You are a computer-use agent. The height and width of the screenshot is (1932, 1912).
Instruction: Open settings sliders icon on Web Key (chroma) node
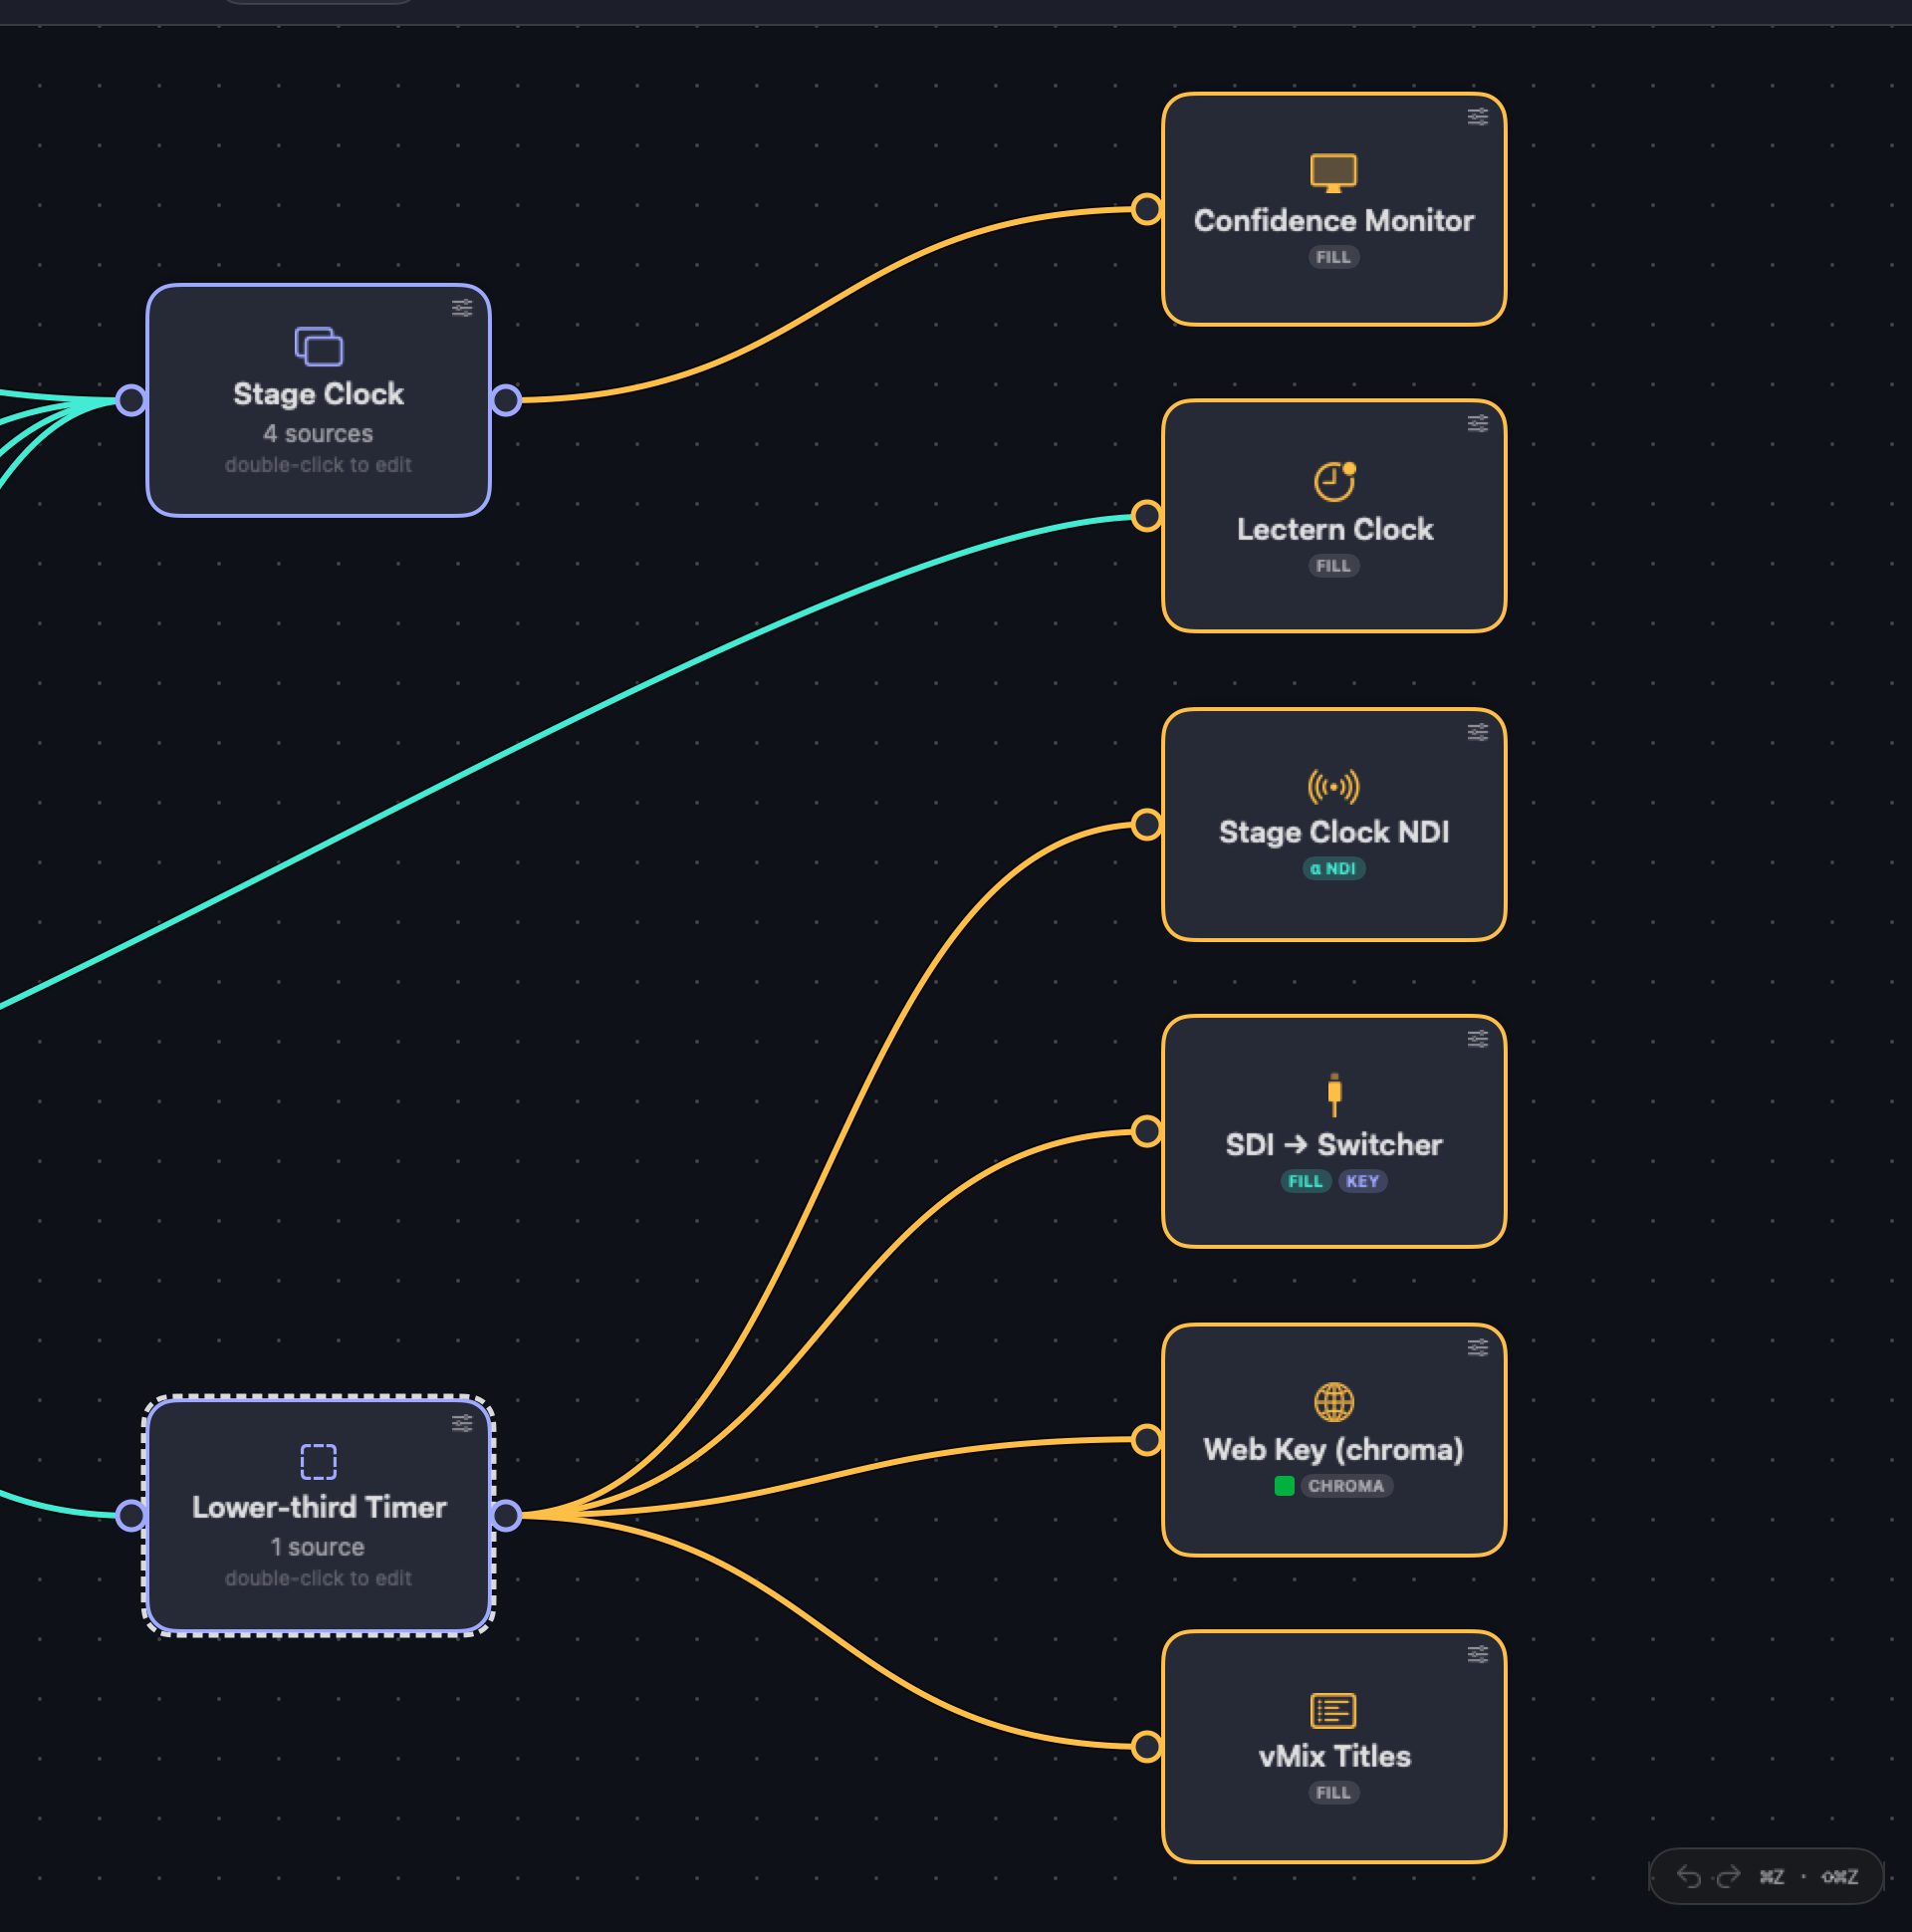(x=1478, y=1348)
